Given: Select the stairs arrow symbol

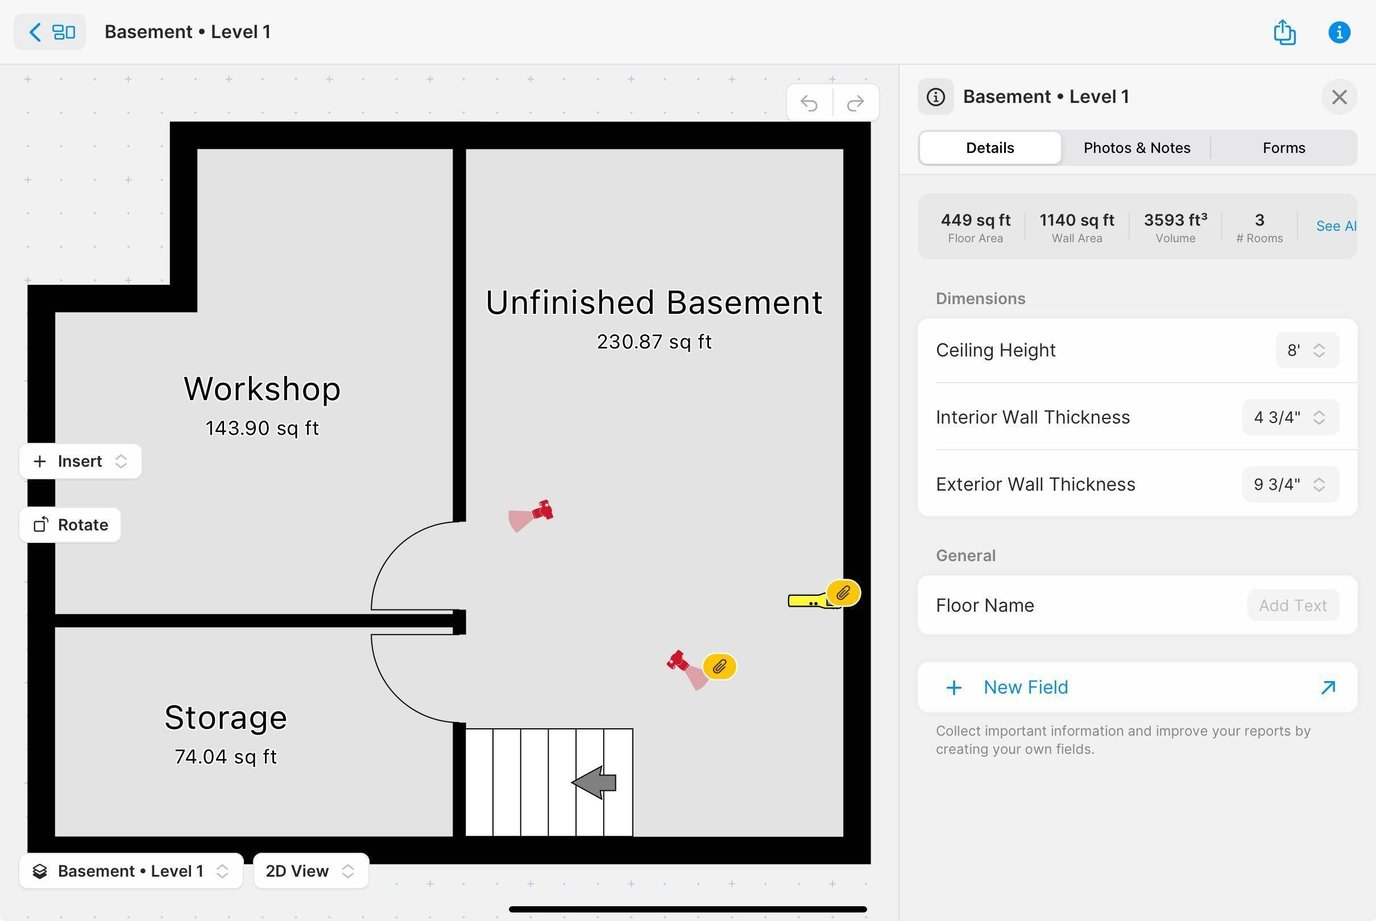Looking at the screenshot, I should (x=595, y=782).
